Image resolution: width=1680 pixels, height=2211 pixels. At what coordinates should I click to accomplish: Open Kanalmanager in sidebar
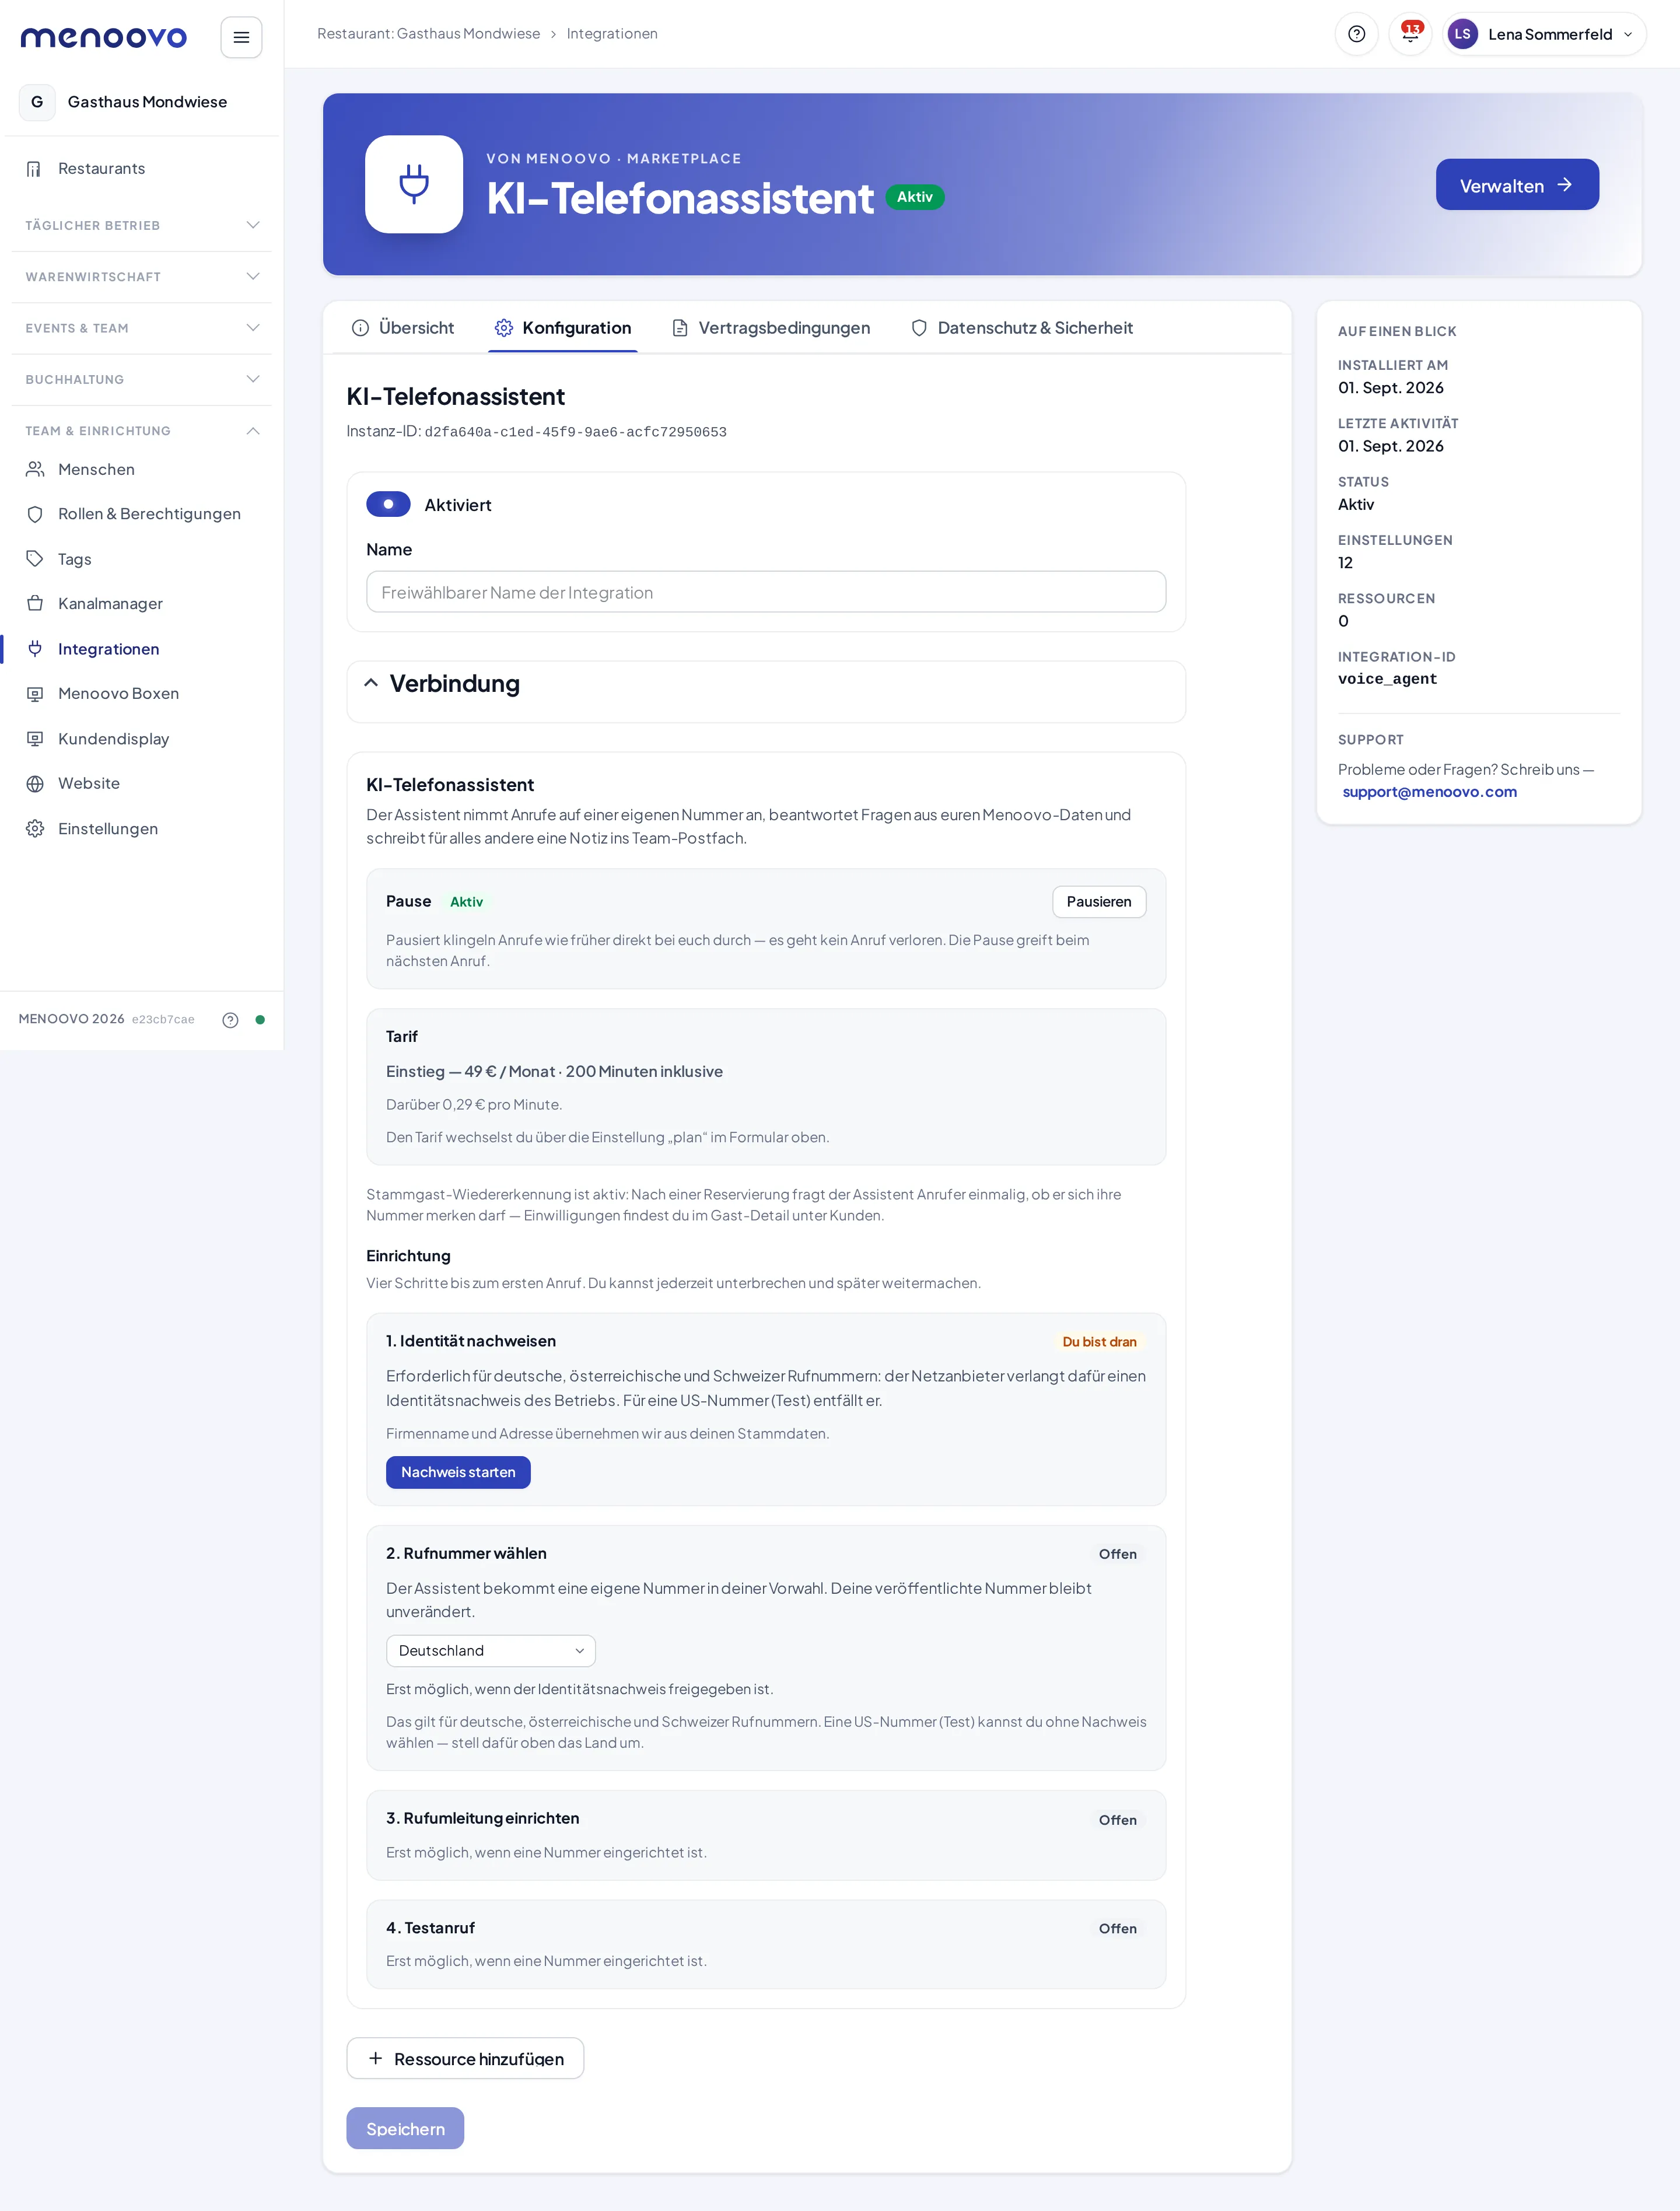tap(141, 603)
